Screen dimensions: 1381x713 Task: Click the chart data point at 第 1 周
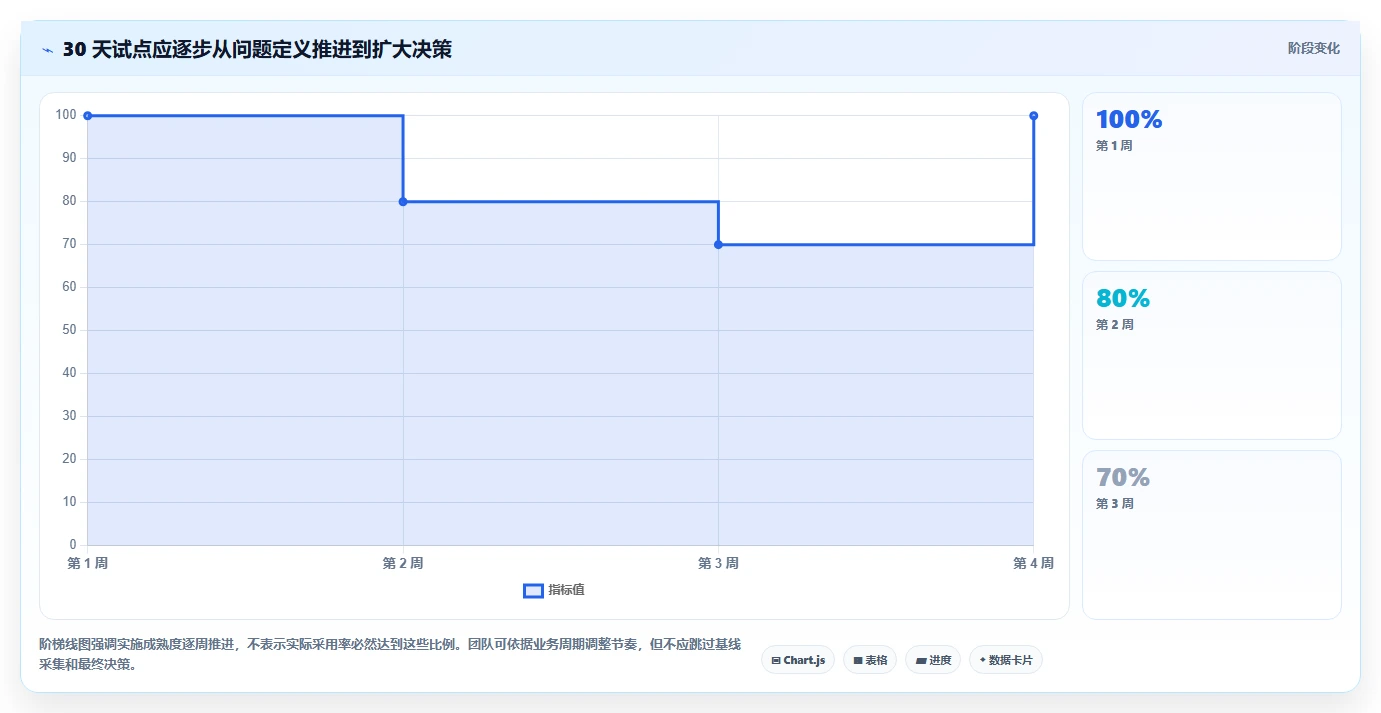coord(88,116)
